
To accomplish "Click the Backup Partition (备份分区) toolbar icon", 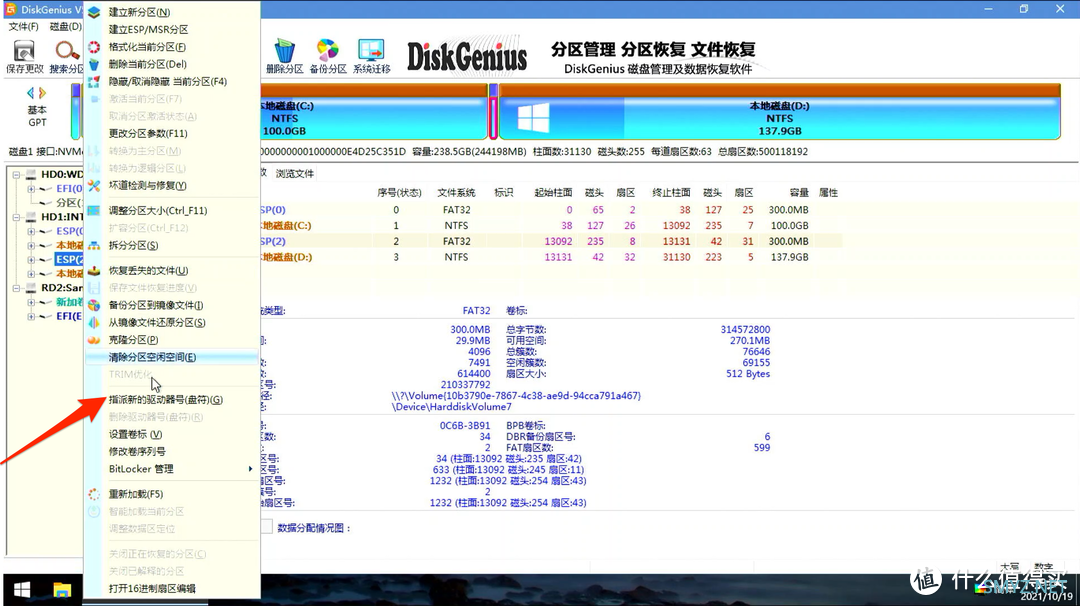I will click(x=328, y=56).
